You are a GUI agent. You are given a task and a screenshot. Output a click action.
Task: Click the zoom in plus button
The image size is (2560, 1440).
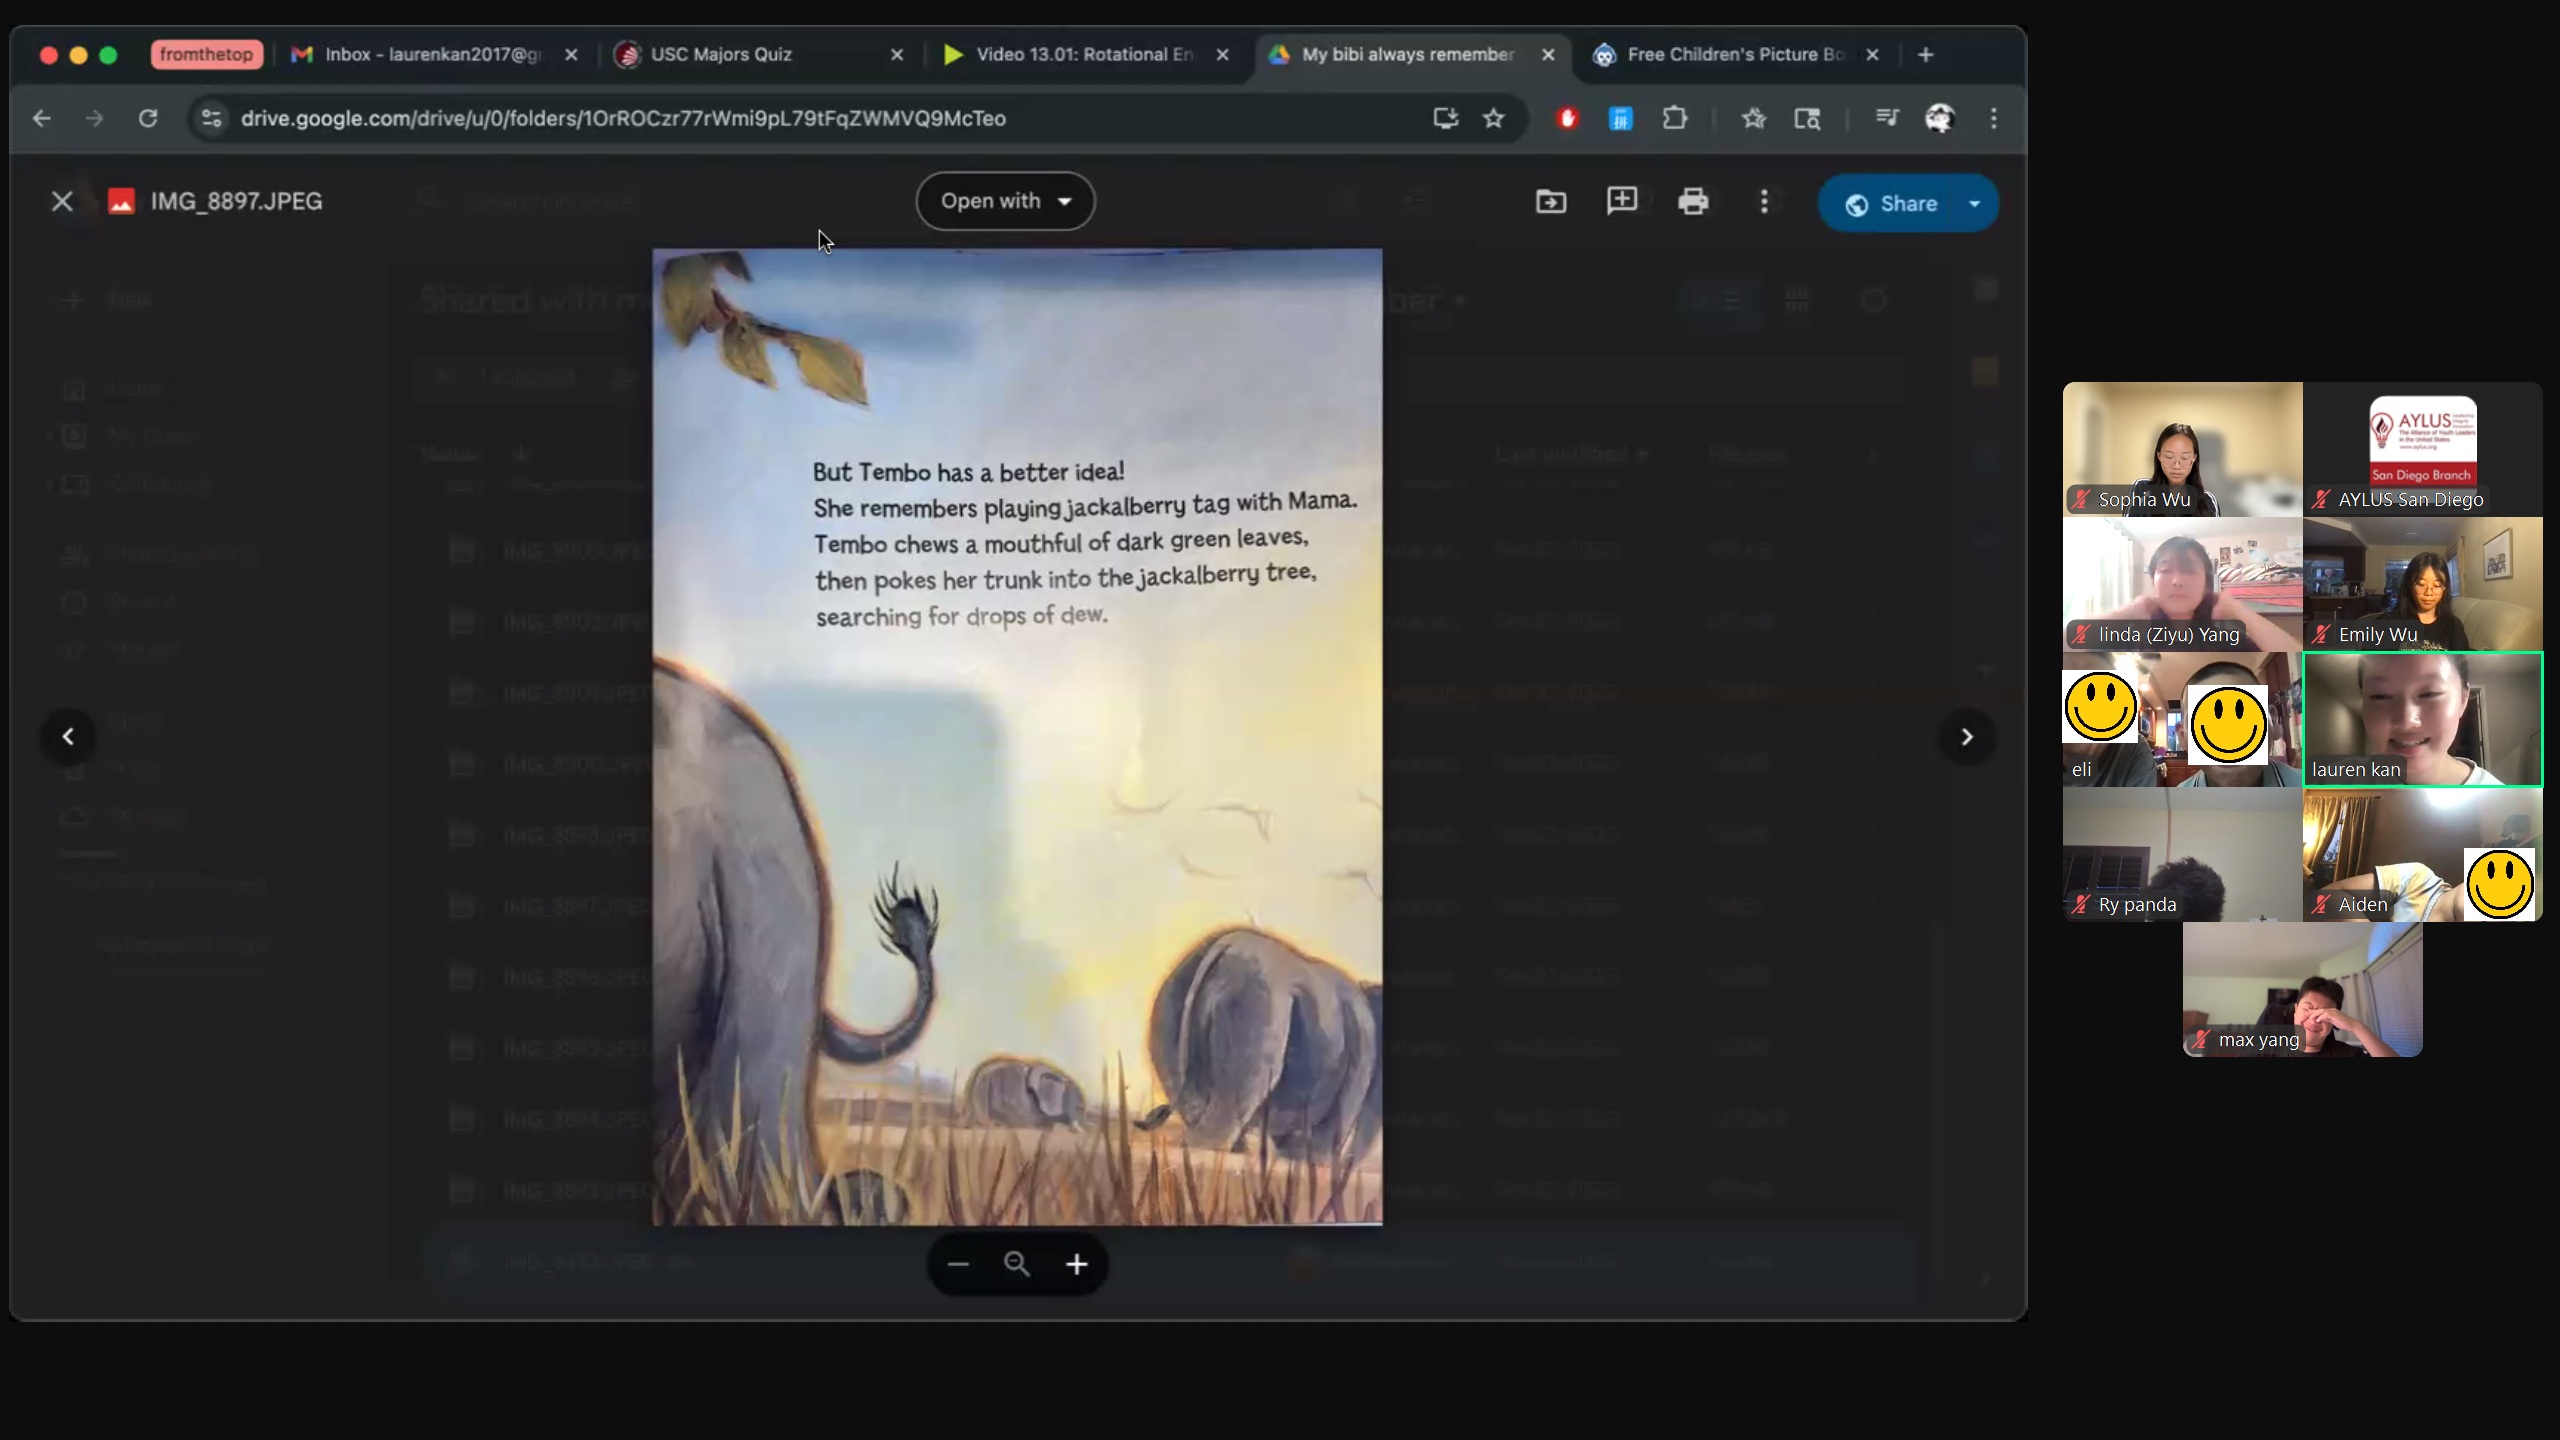1076,1265
